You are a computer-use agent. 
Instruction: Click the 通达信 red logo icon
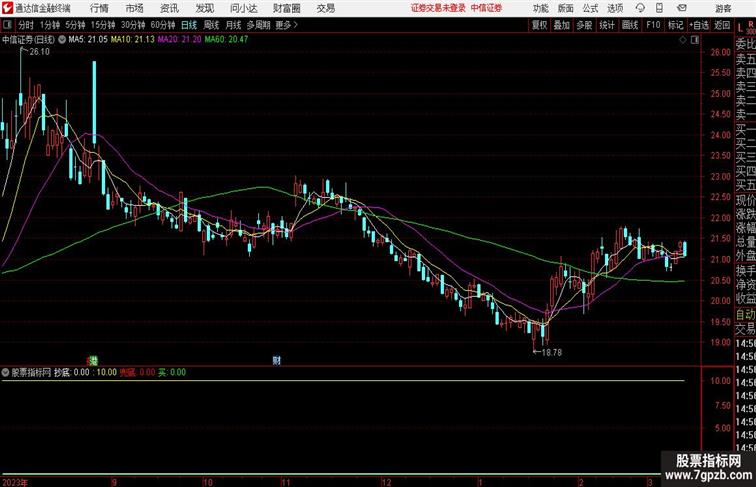pos(7,8)
